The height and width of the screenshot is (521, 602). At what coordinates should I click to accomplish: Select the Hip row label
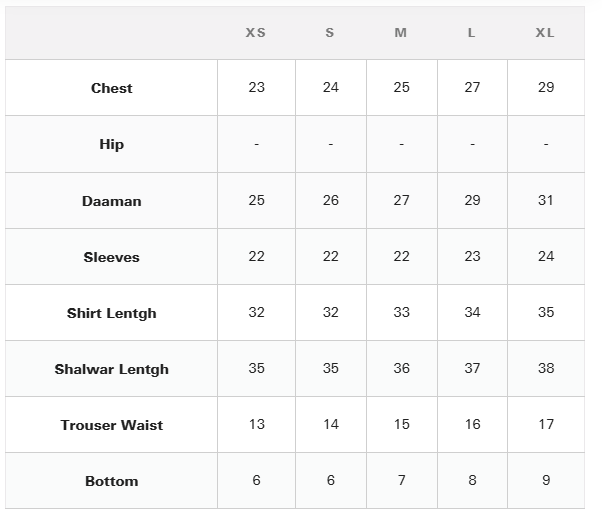[x=112, y=144]
